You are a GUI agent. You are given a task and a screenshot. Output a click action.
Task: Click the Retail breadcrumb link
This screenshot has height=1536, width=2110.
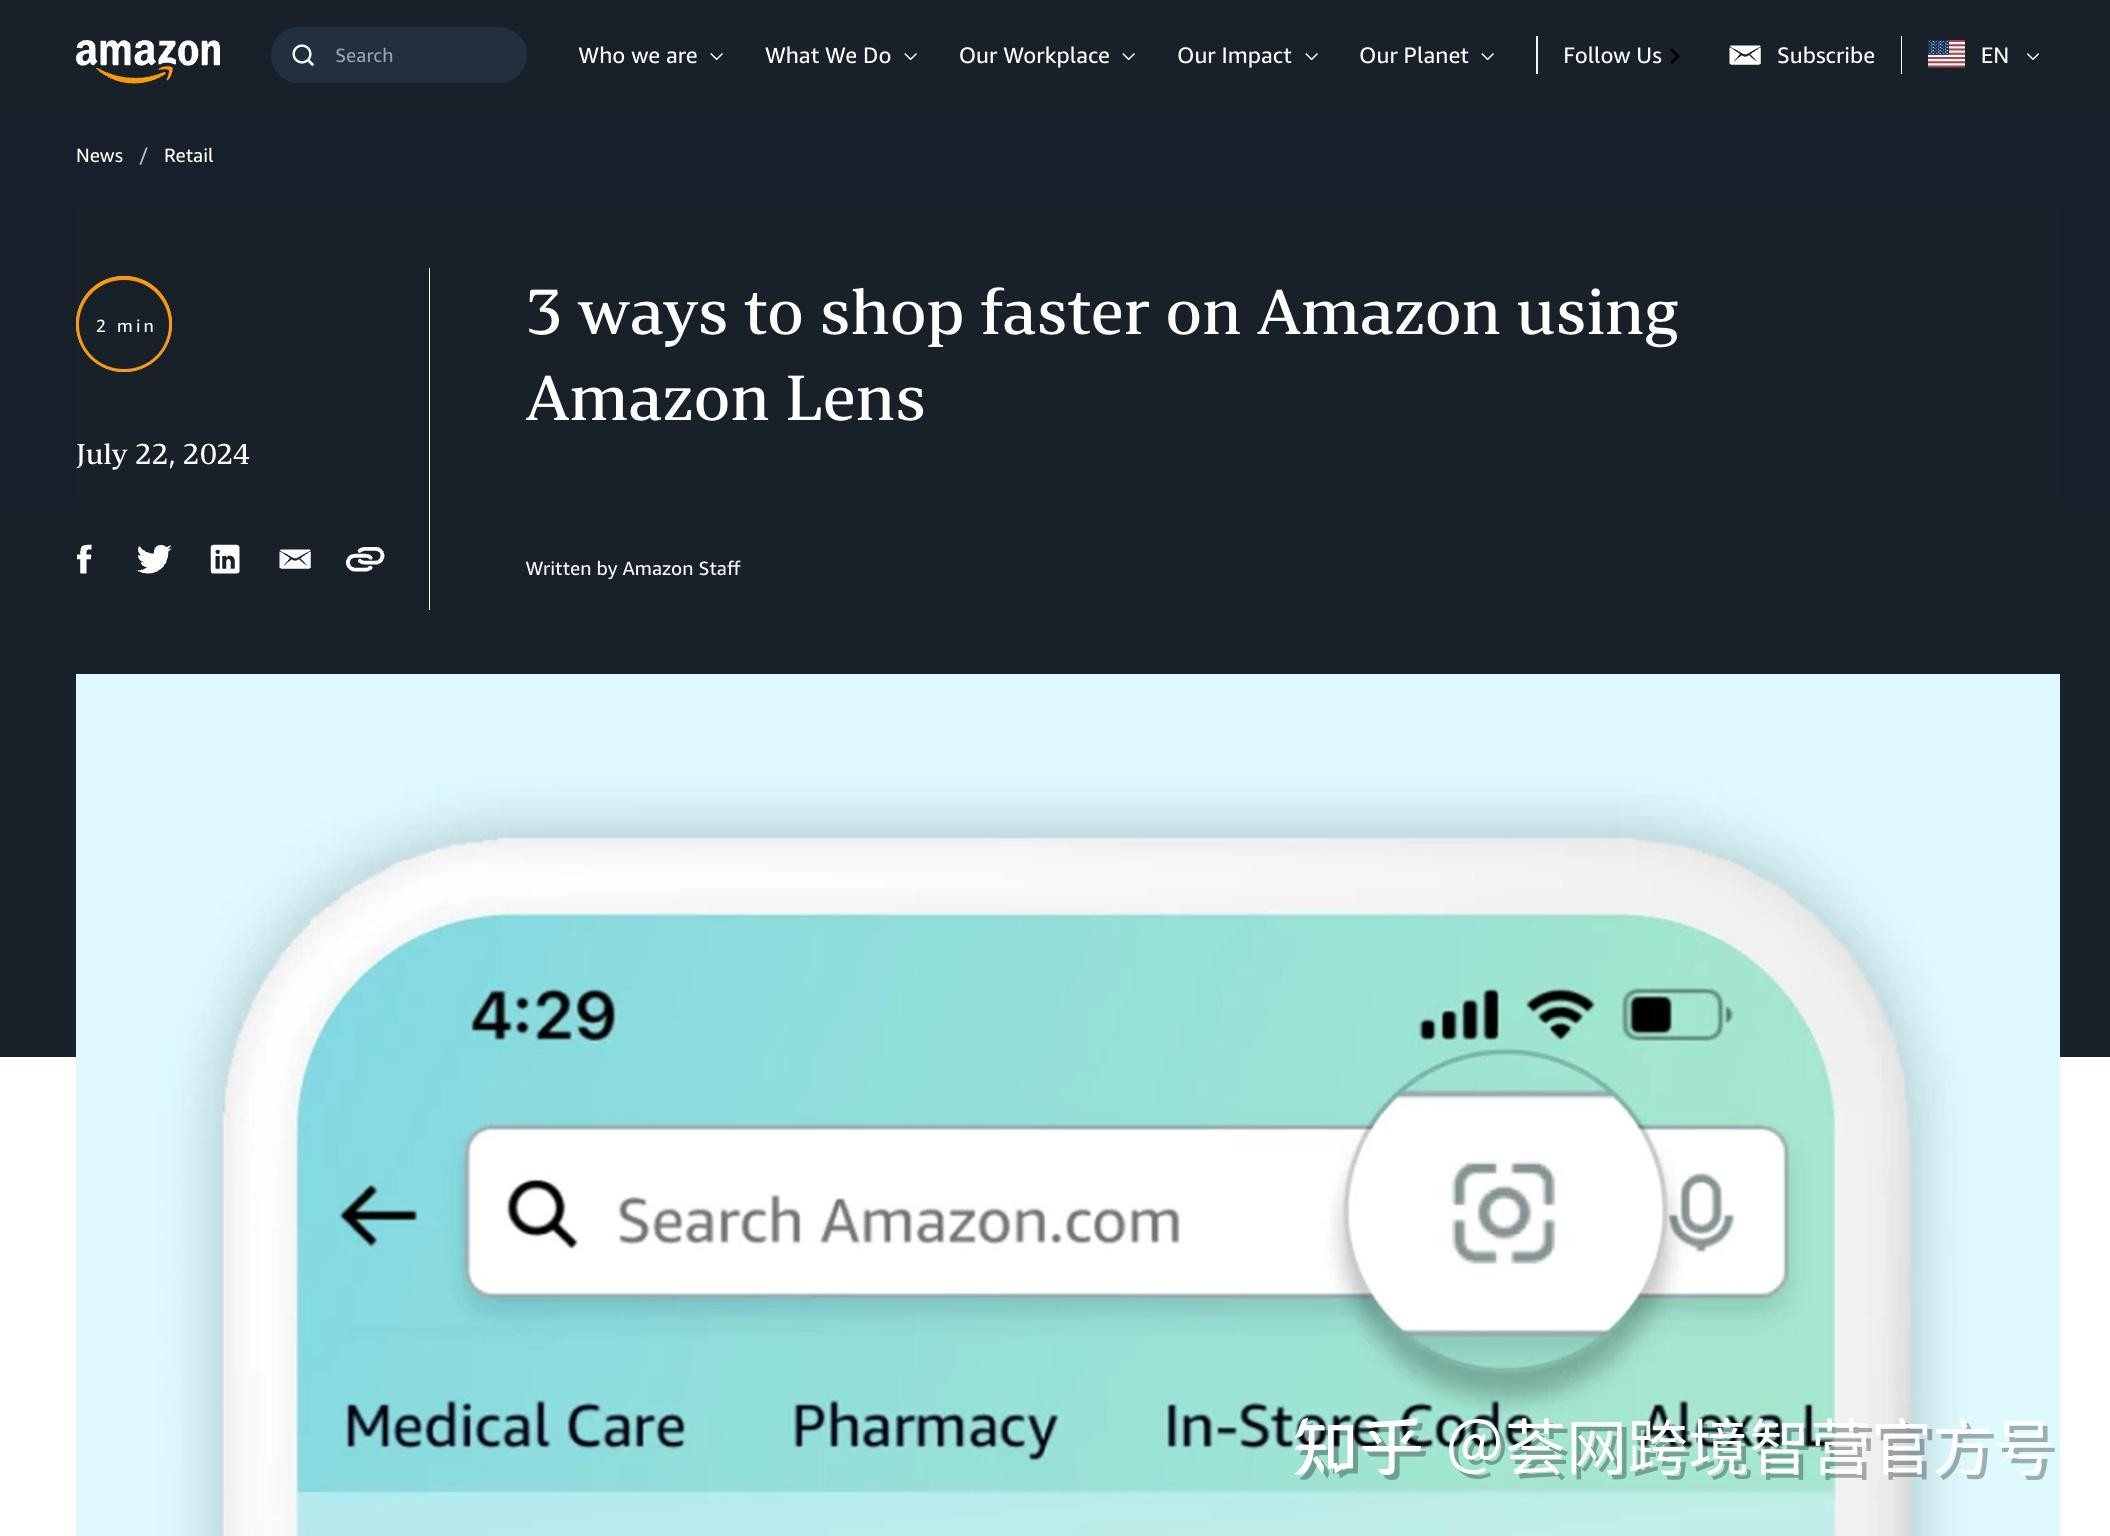(x=187, y=154)
